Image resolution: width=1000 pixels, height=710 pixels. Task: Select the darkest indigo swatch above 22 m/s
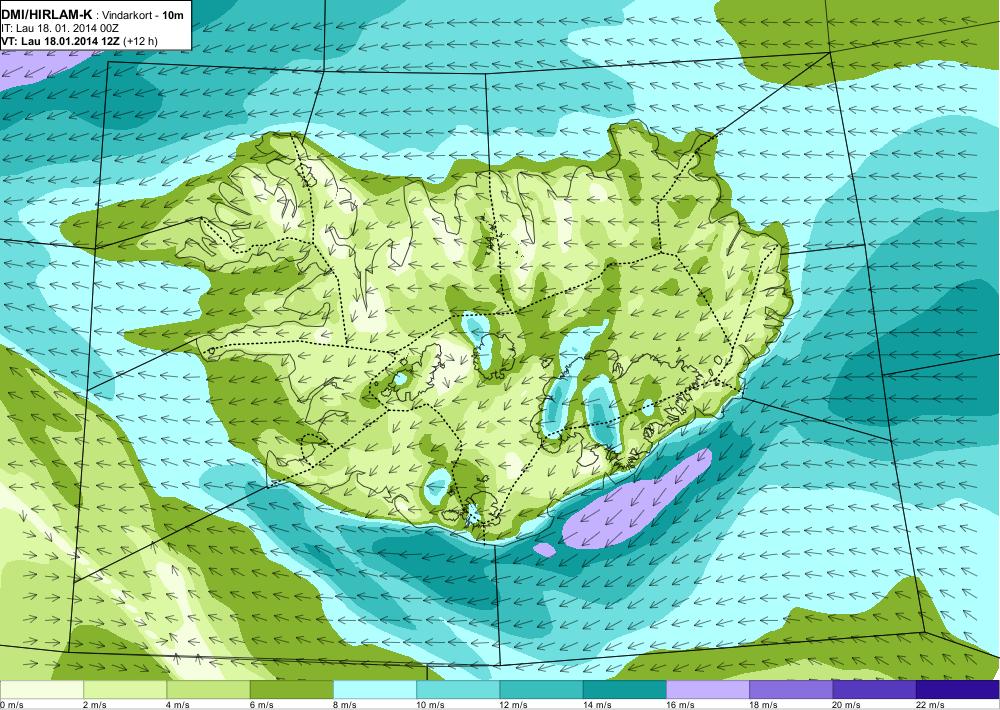click(x=958, y=690)
